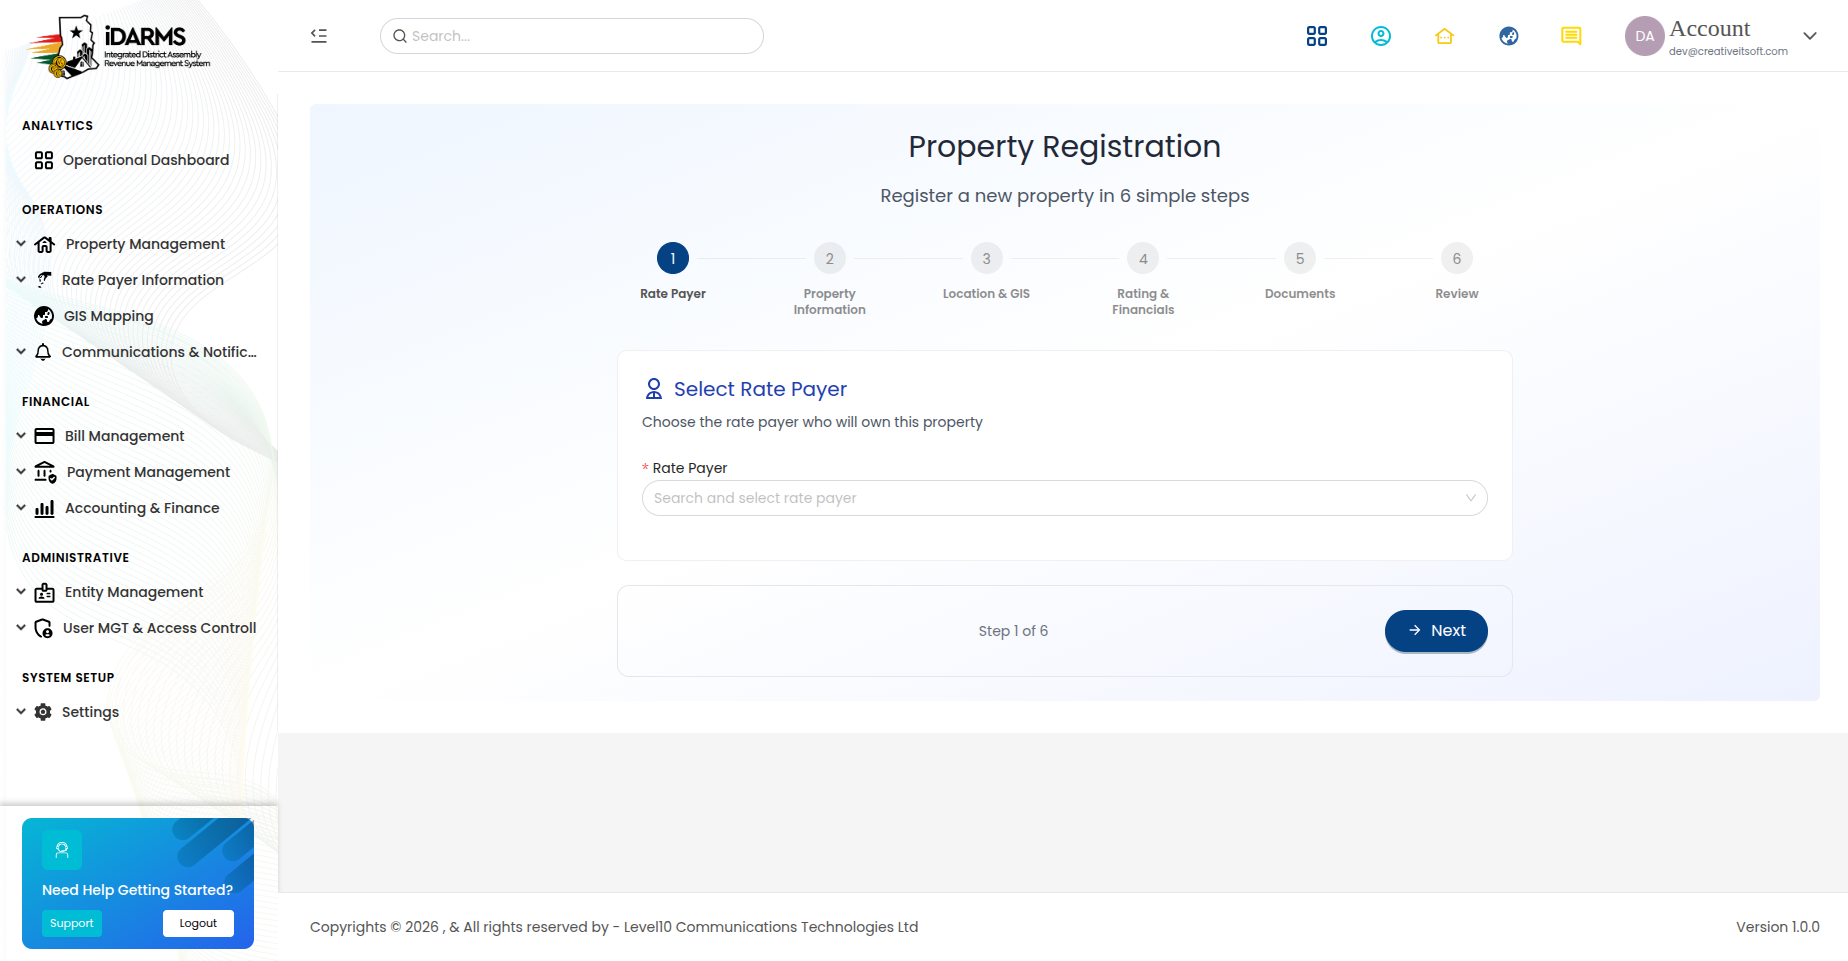
Task: Click the DA account avatar
Action: 1644,36
